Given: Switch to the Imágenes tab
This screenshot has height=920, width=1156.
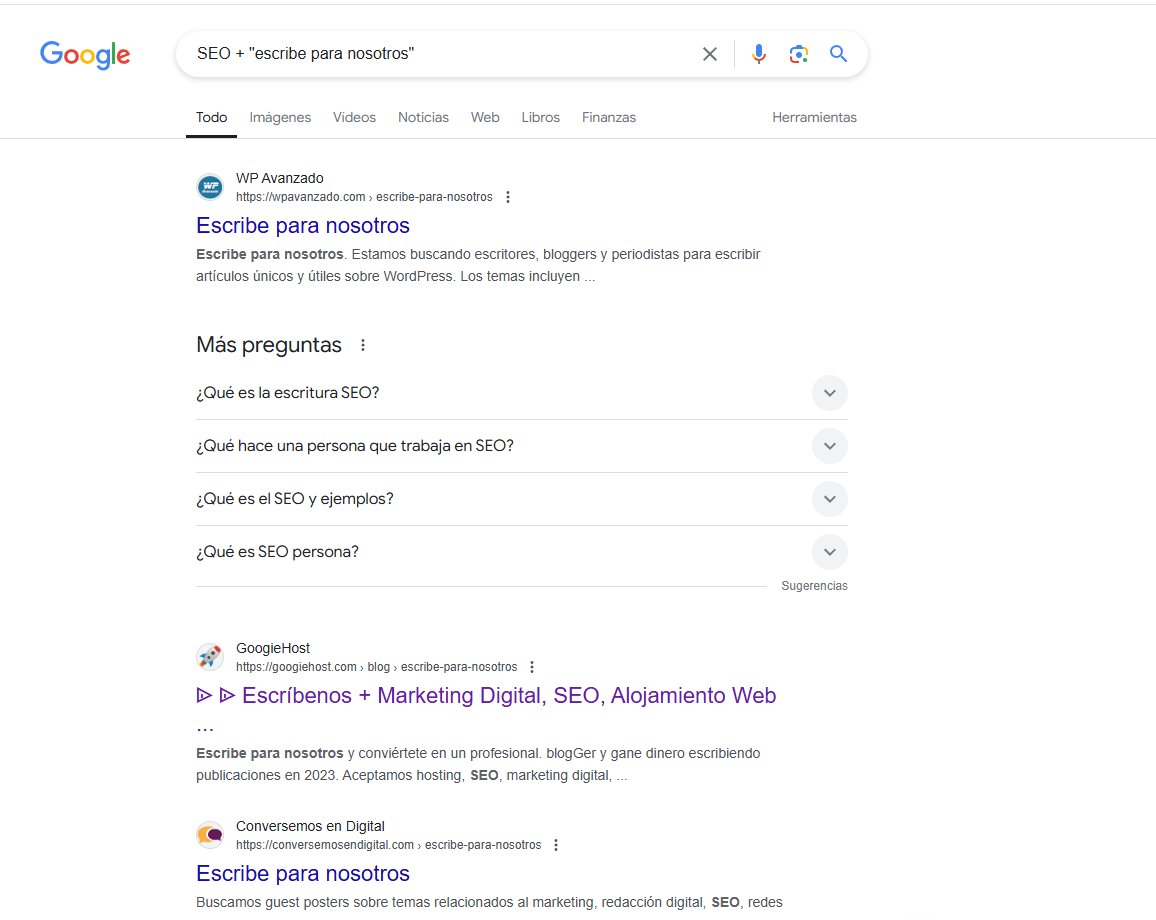Looking at the screenshot, I should click(x=280, y=117).
